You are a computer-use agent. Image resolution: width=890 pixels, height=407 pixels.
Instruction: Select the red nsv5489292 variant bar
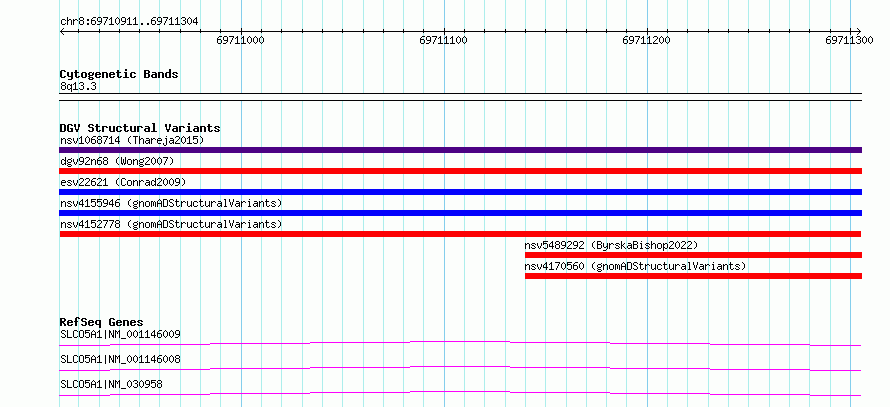pyautogui.click(x=694, y=255)
